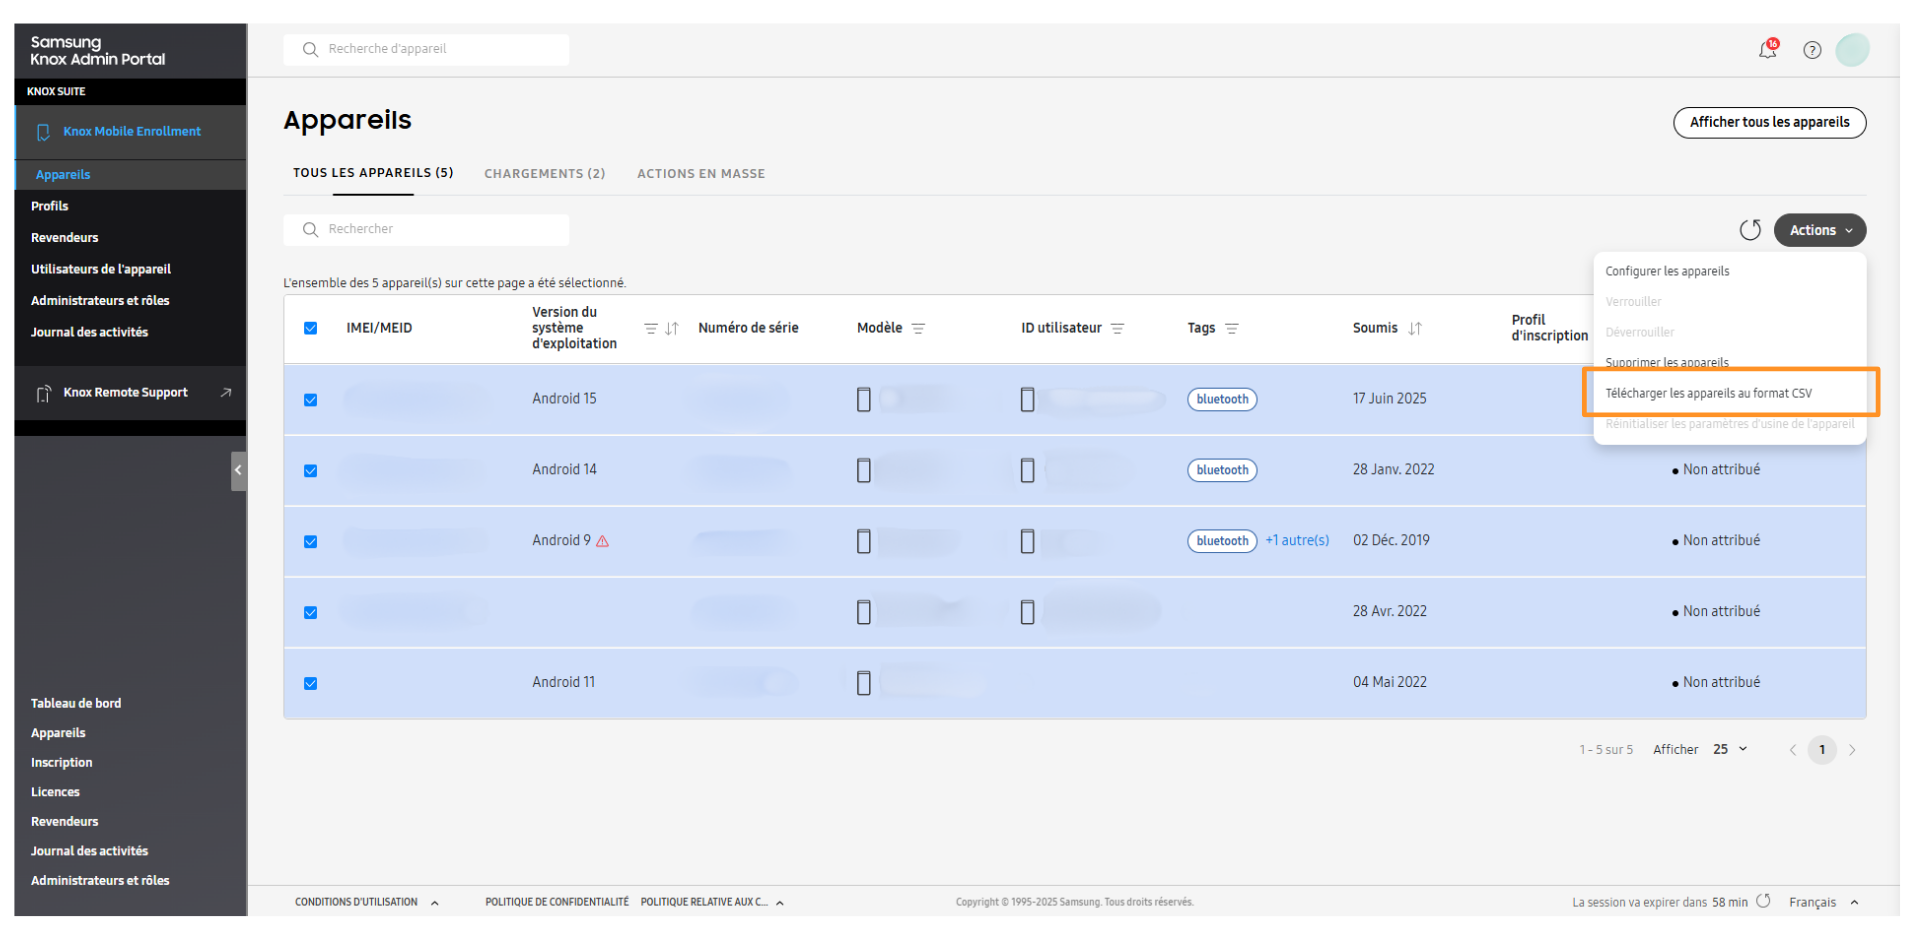Click the 17 Juin 2025 date cell
This screenshot has height=944, width=1917.
[x=1389, y=399]
